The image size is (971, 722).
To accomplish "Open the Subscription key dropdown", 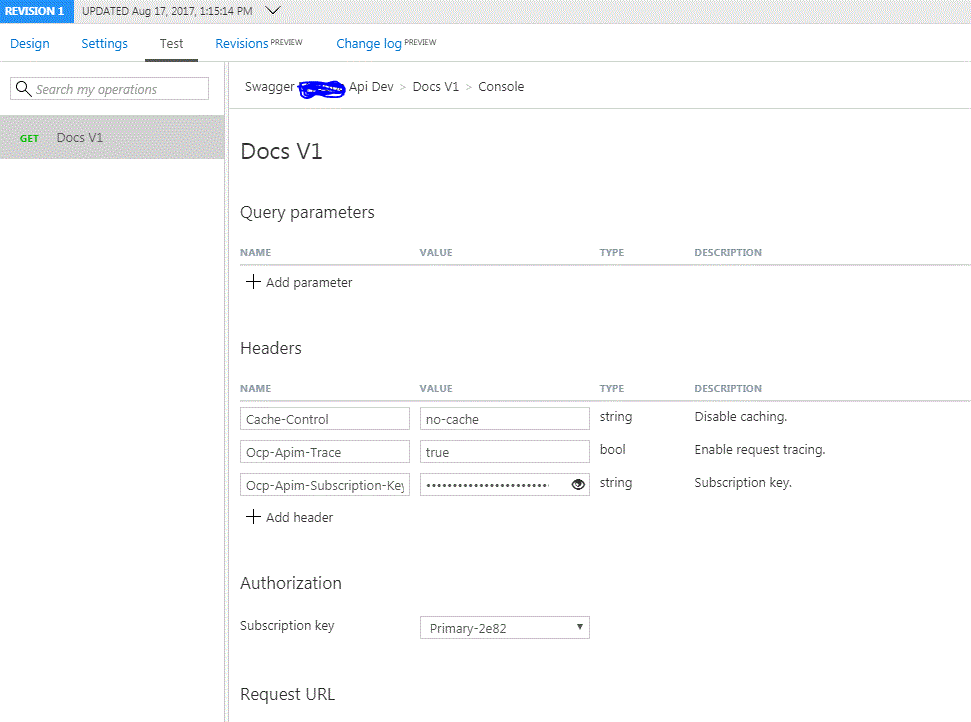I will coord(504,628).
